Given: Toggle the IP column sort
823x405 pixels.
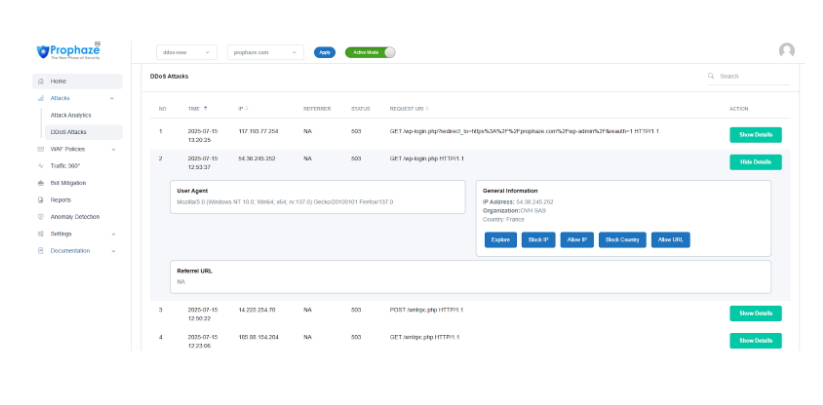Looking at the screenshot, I should pyautogui.click(x=246, y=108).
